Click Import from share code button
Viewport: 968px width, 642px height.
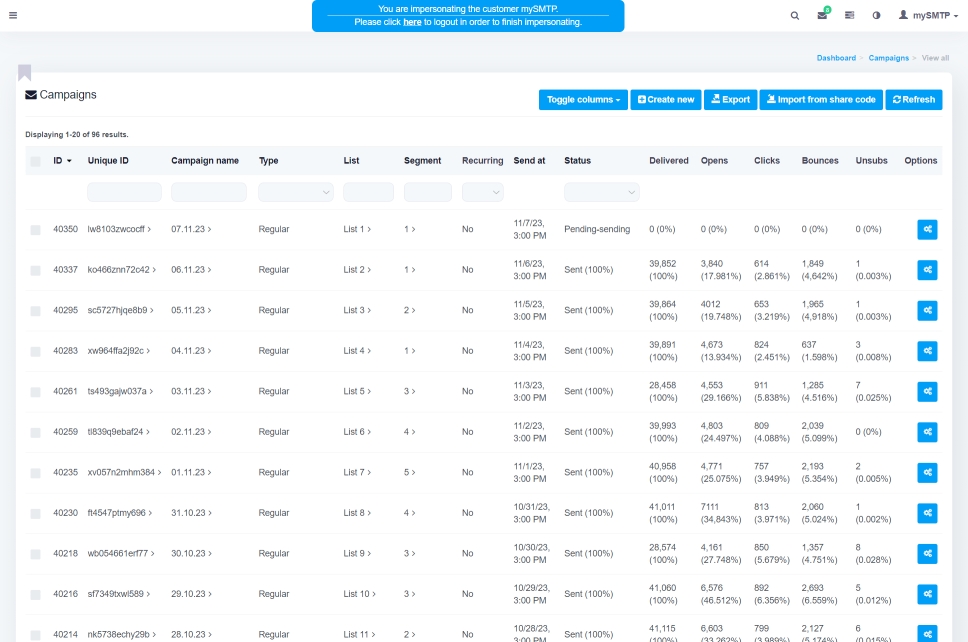click(x=820, y=100)
